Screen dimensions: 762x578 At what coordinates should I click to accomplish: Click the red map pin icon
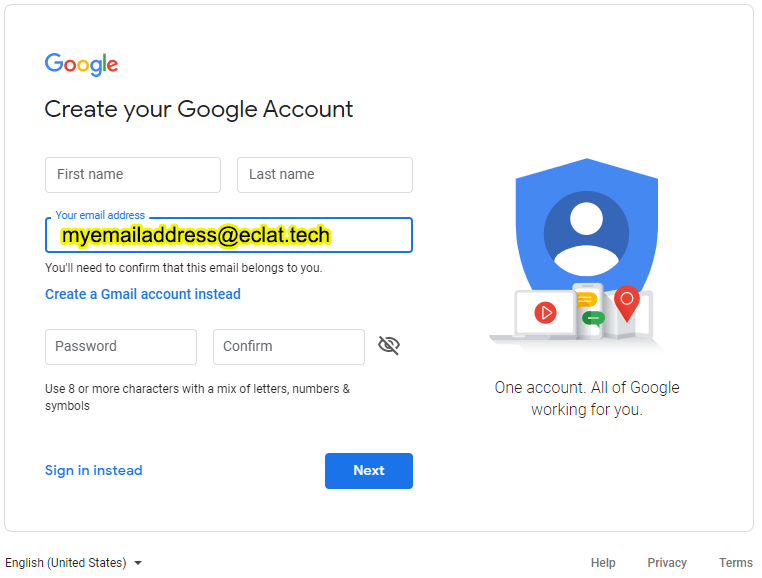click(627, 303)
